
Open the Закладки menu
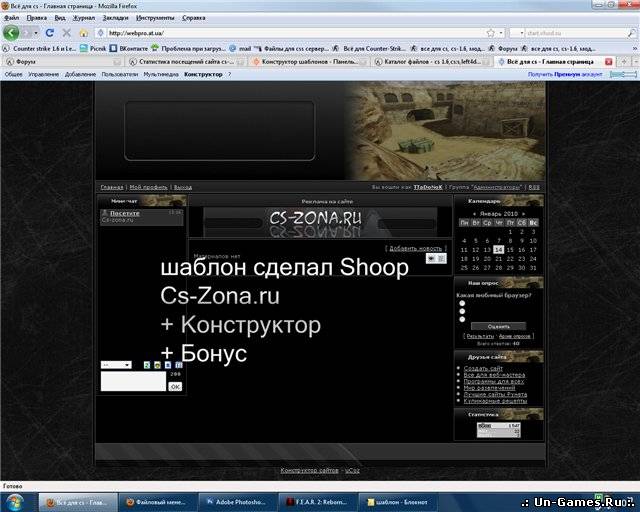(x=115, y=17)
